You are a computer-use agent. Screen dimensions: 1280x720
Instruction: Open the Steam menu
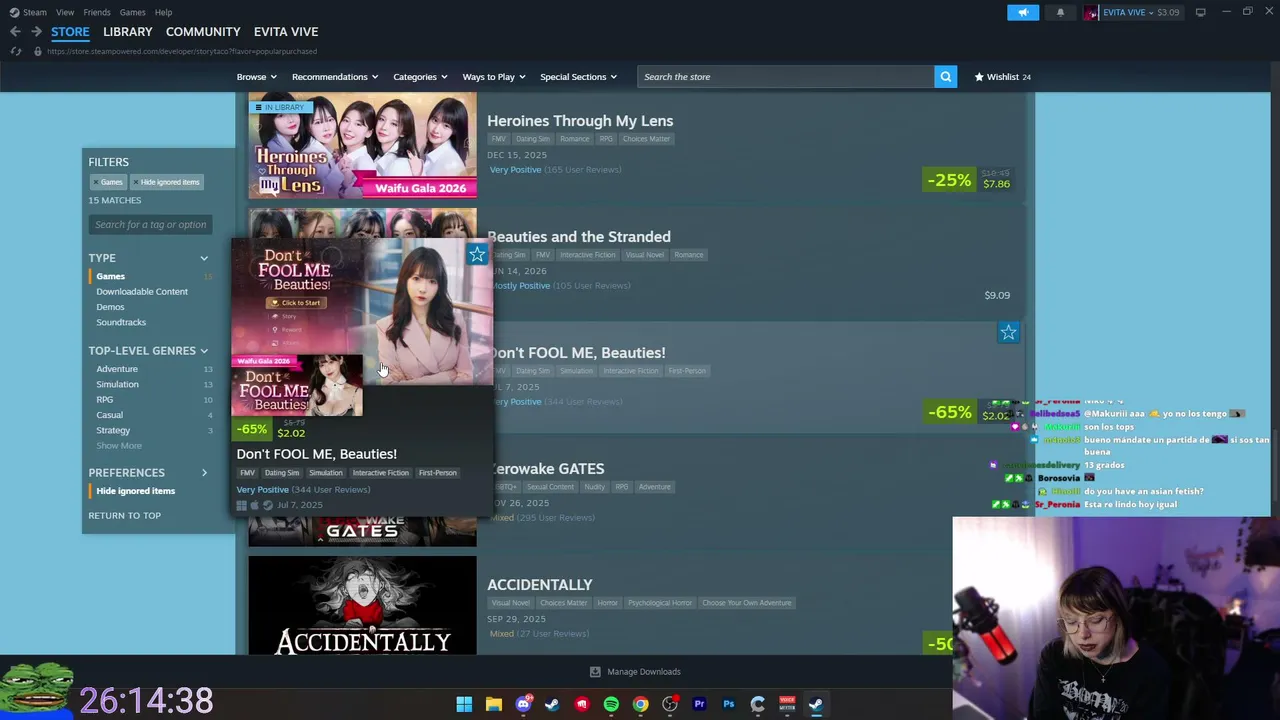tap(34, 12)
